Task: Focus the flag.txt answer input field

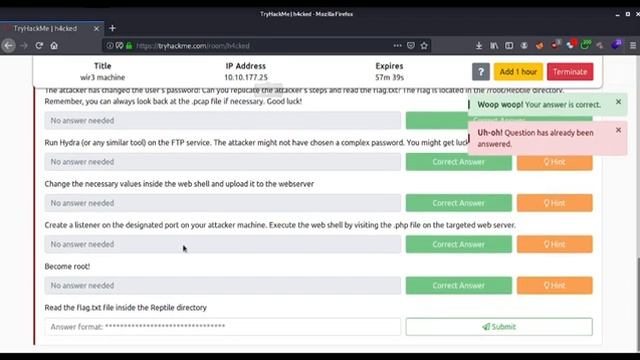Action: click(x=223, y=327)
